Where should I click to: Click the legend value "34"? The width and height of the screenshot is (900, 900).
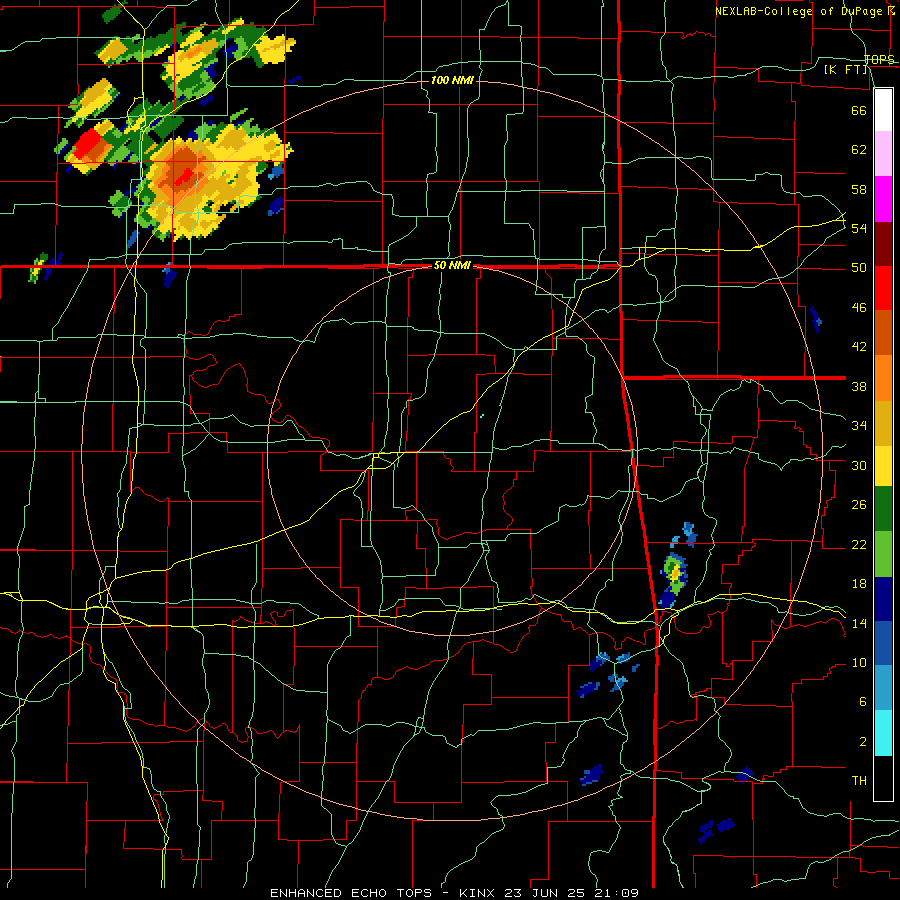click(x=859, y=426)
